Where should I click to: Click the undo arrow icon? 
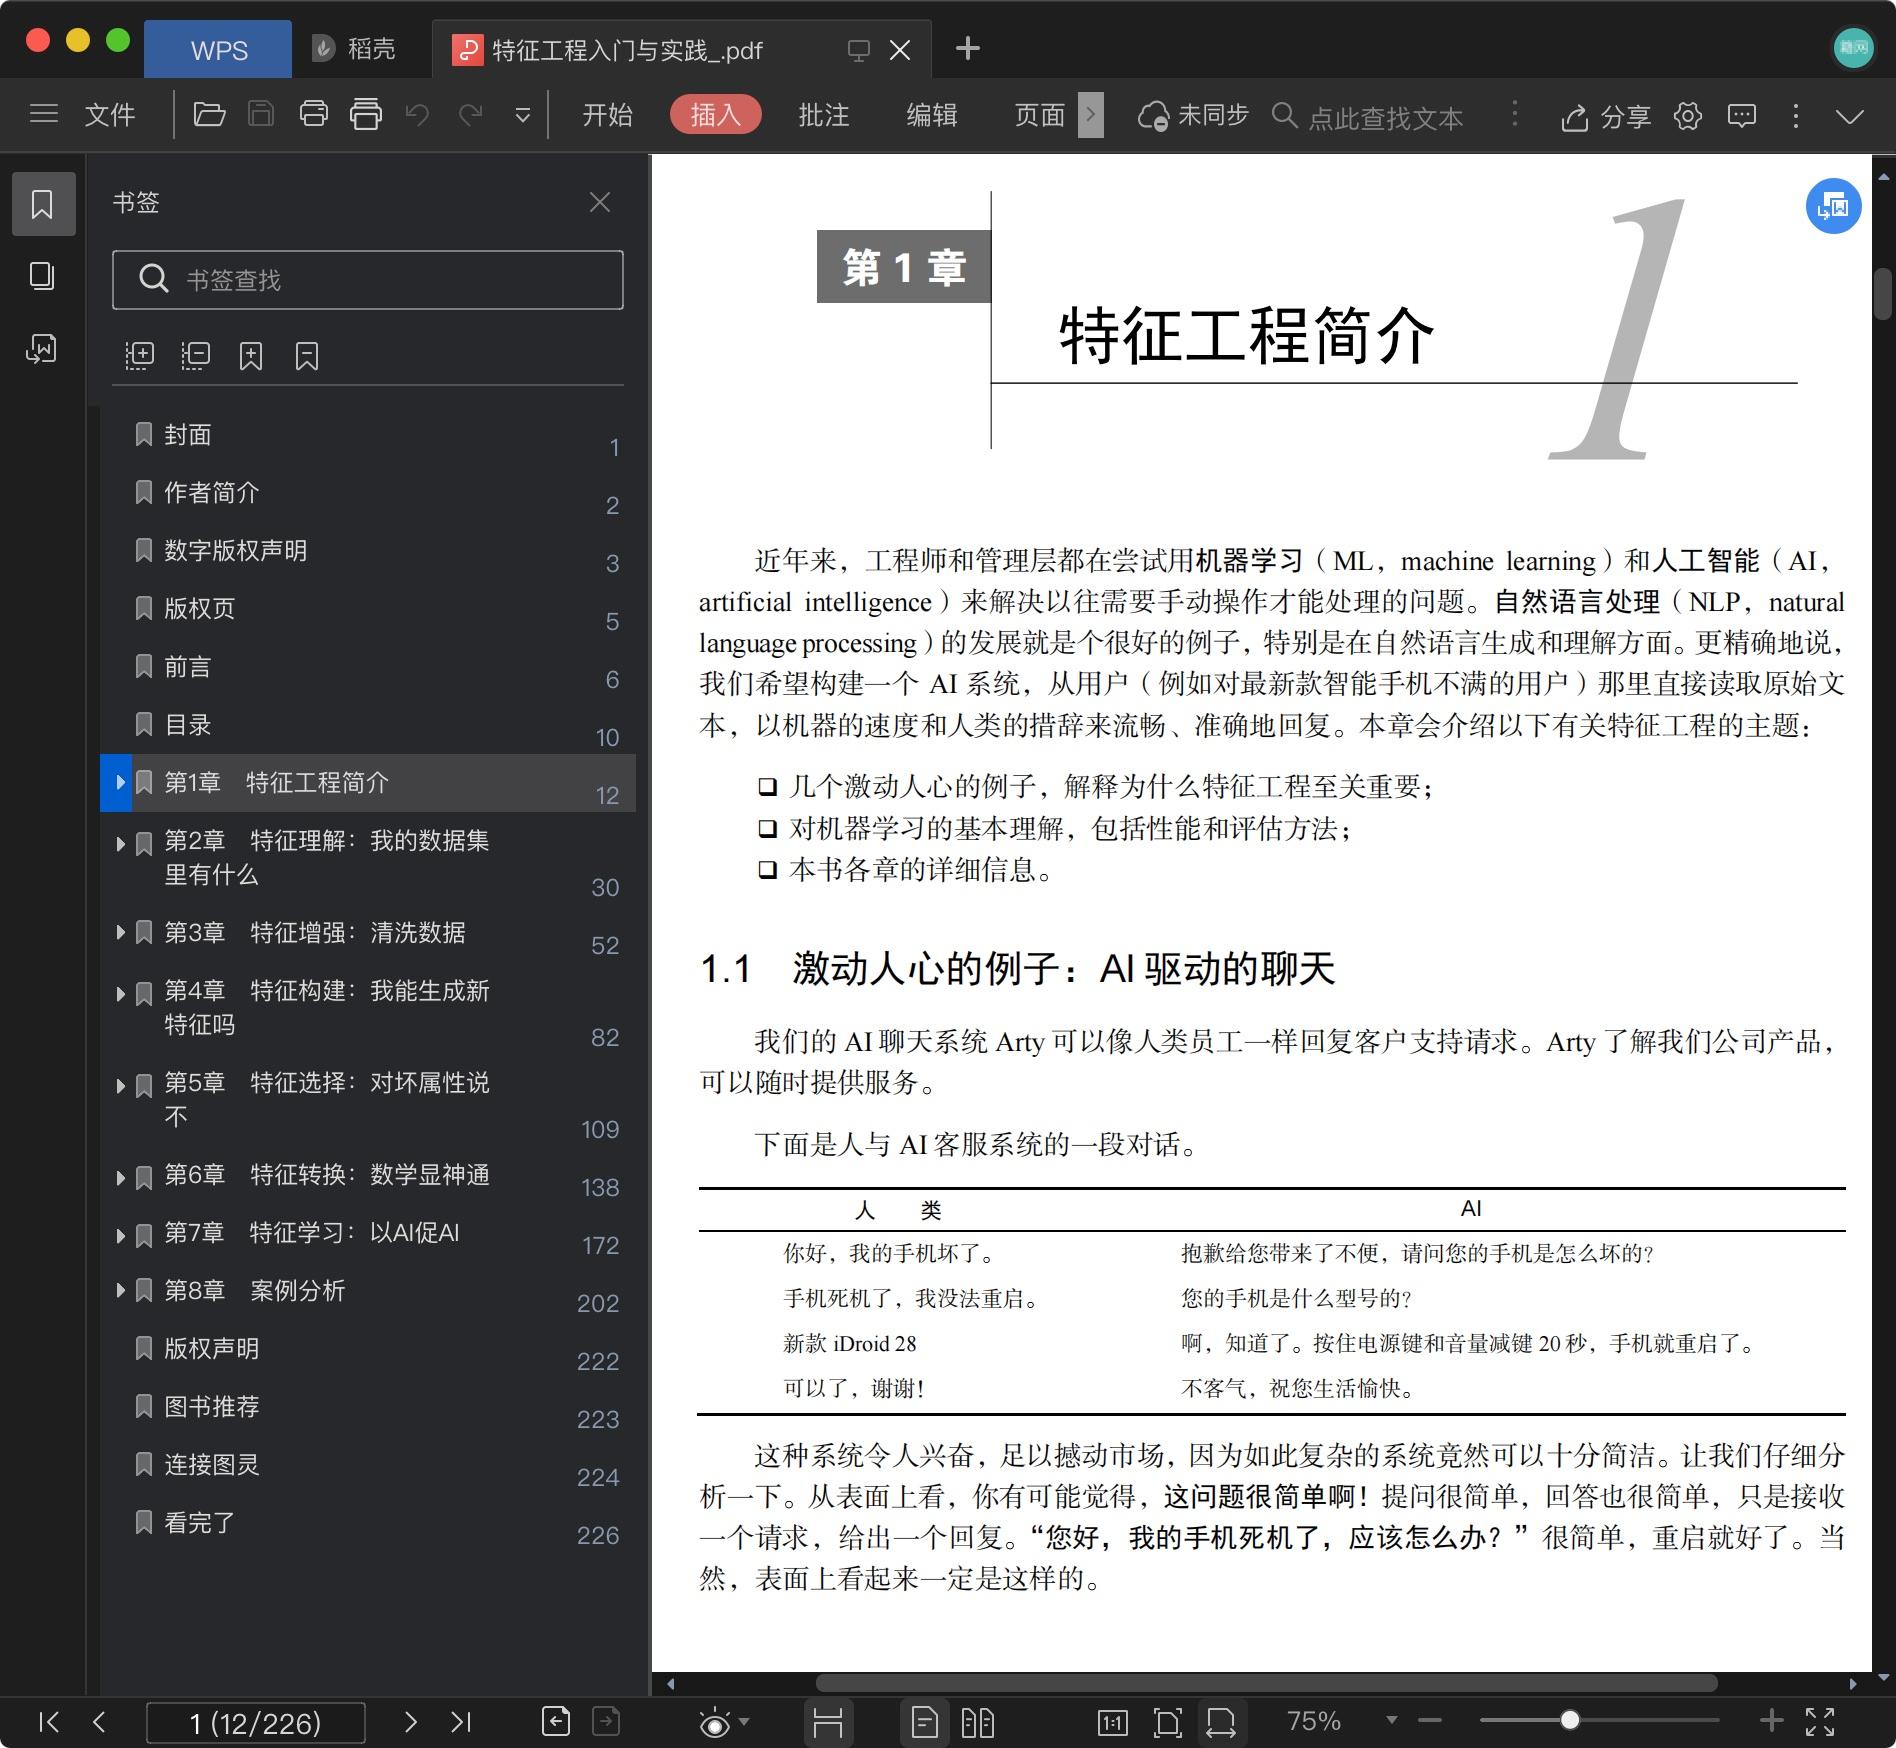click(418, 115)
